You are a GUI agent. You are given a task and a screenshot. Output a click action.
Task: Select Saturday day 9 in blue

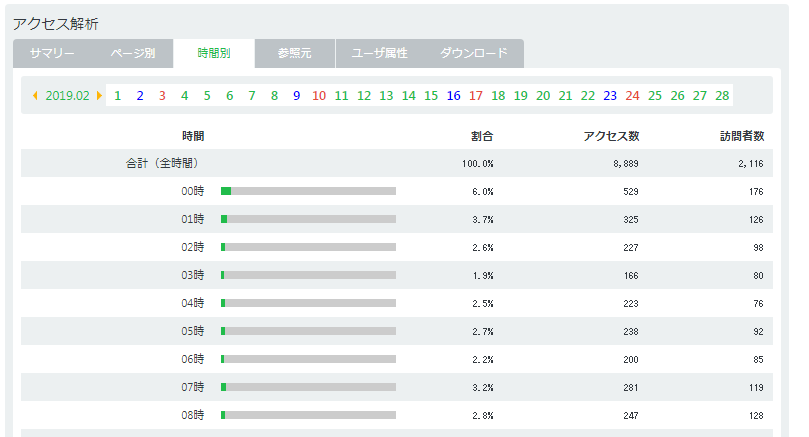tap(297, 95)
